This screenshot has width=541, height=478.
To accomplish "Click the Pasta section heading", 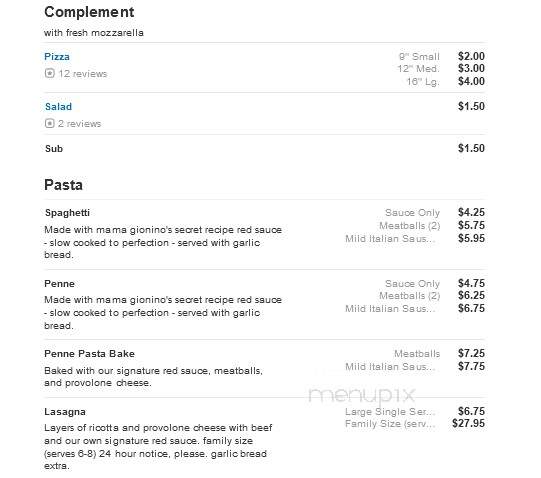I will pyautogui.click(x=63, y=185).
